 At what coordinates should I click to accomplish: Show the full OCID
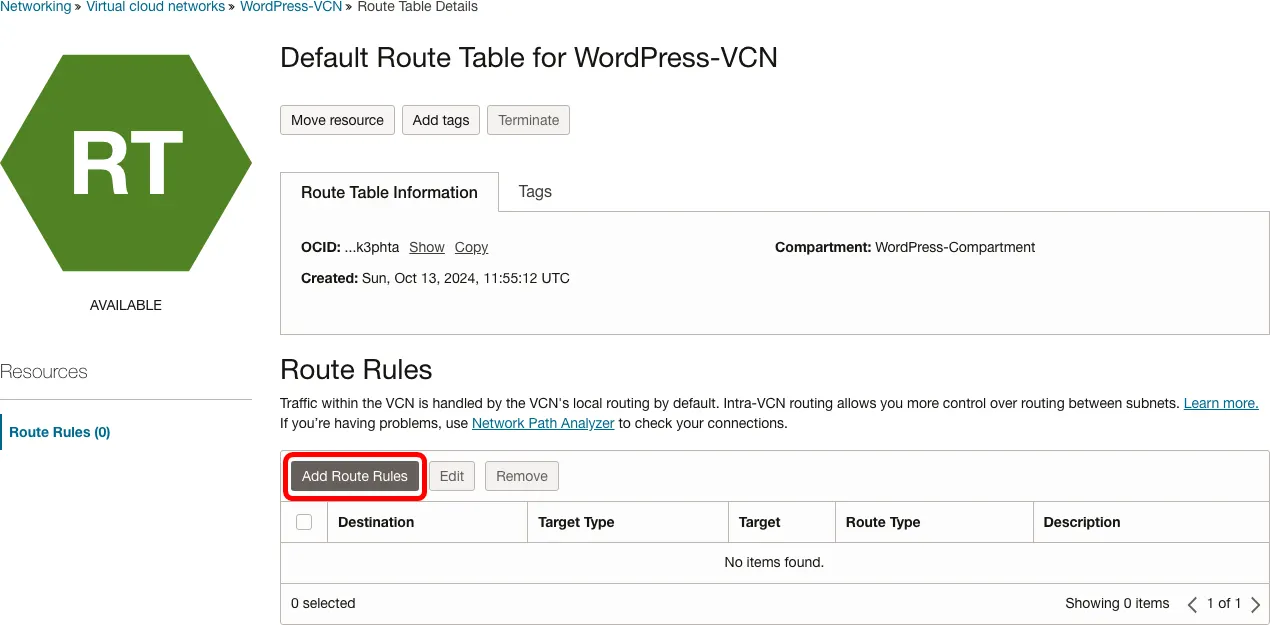point(426,247)
